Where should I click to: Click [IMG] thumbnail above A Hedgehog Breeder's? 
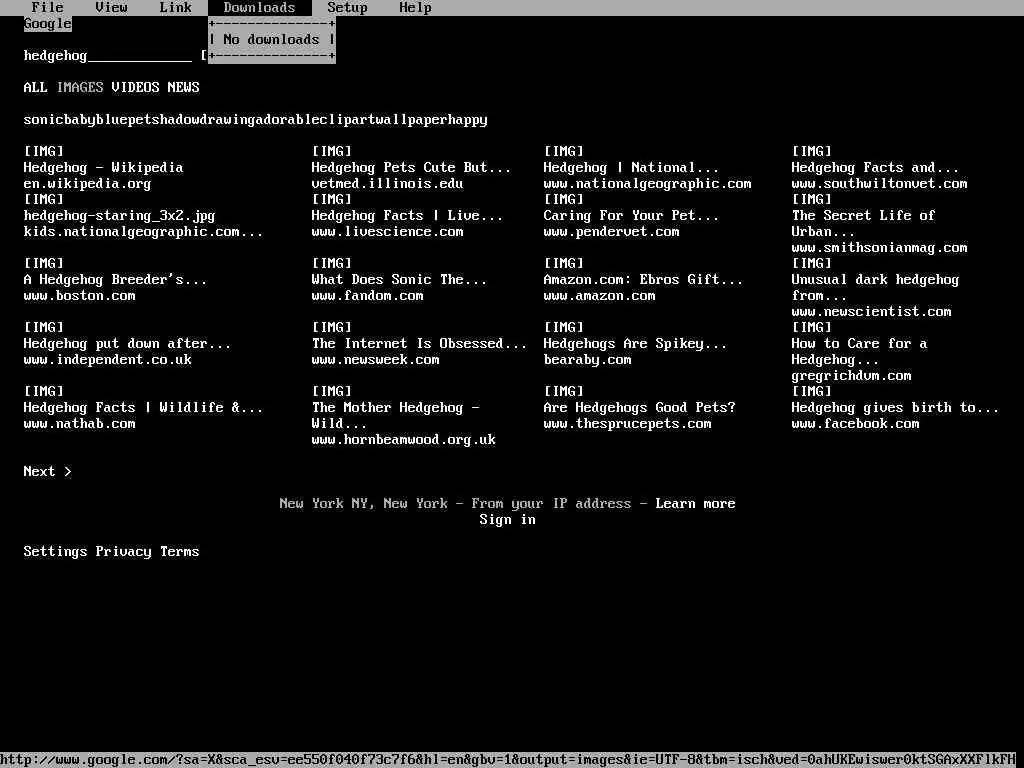point(44,264)
